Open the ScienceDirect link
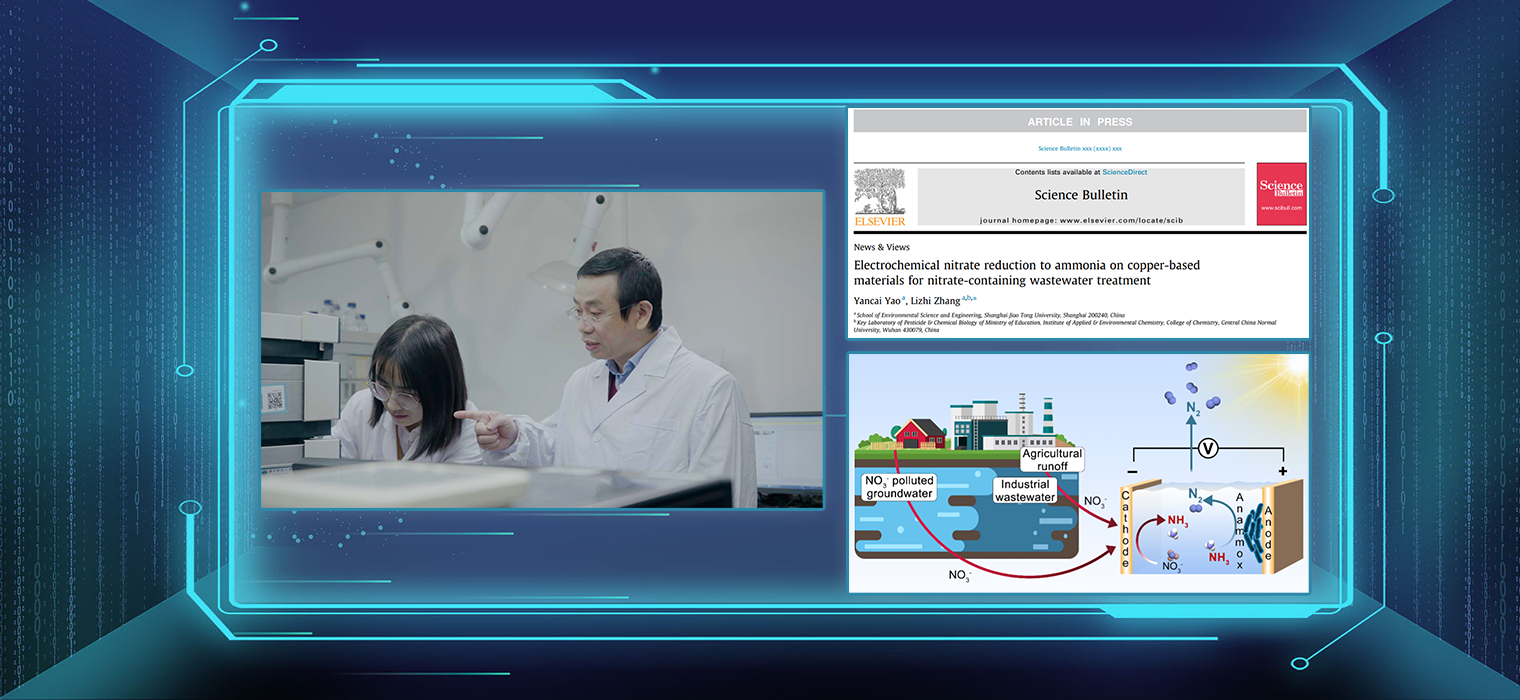Screen dimensions: 1520x700 point(1124,172)
